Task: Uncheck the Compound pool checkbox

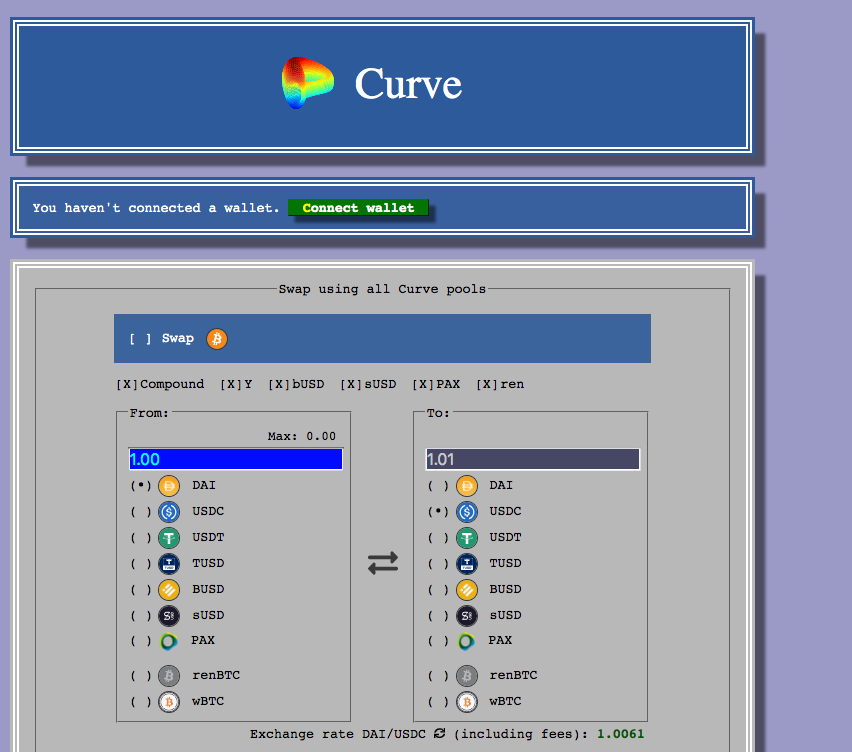Action: (127, 384)
